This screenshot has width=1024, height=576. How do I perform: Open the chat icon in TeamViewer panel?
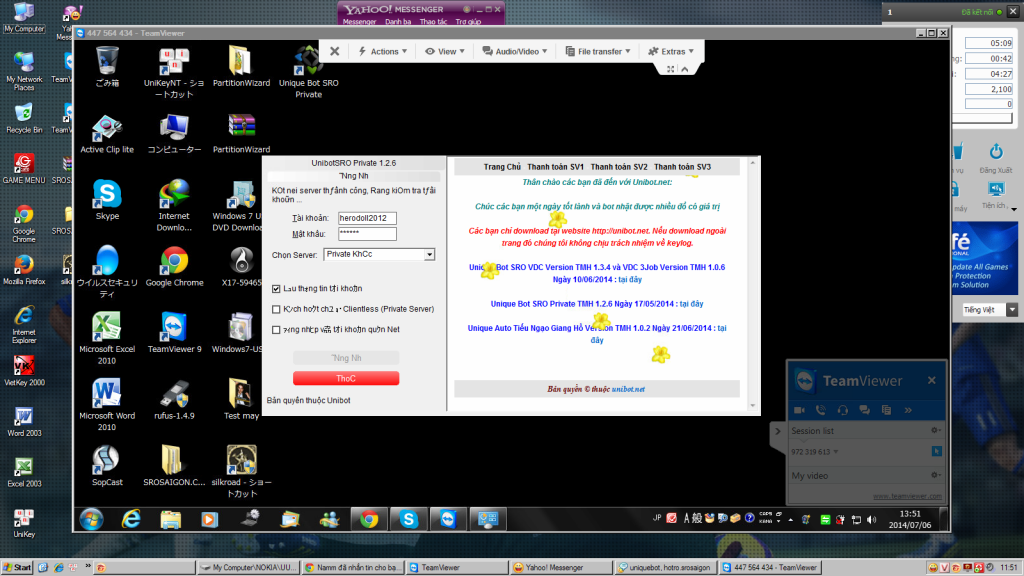click(x=865, y=410)
